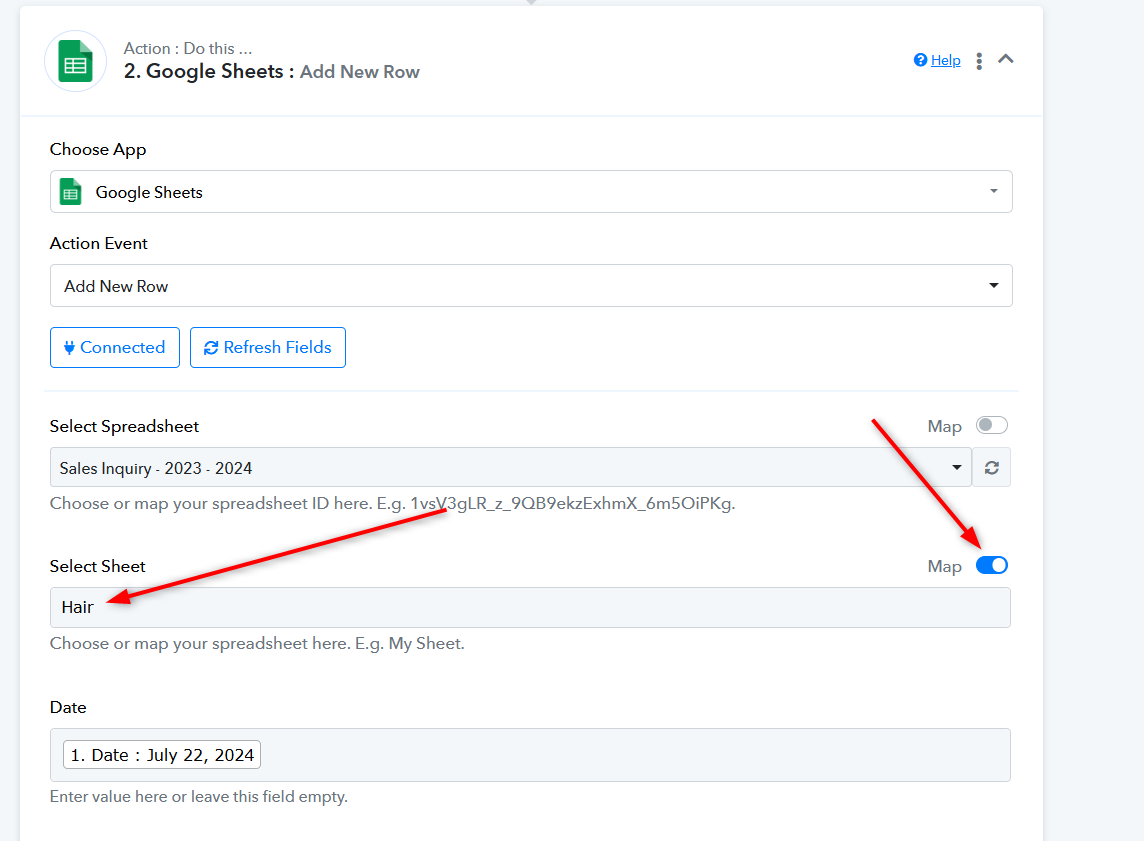Click the blue question mark help icon
1144x841 pixels.
click(920, 60)
